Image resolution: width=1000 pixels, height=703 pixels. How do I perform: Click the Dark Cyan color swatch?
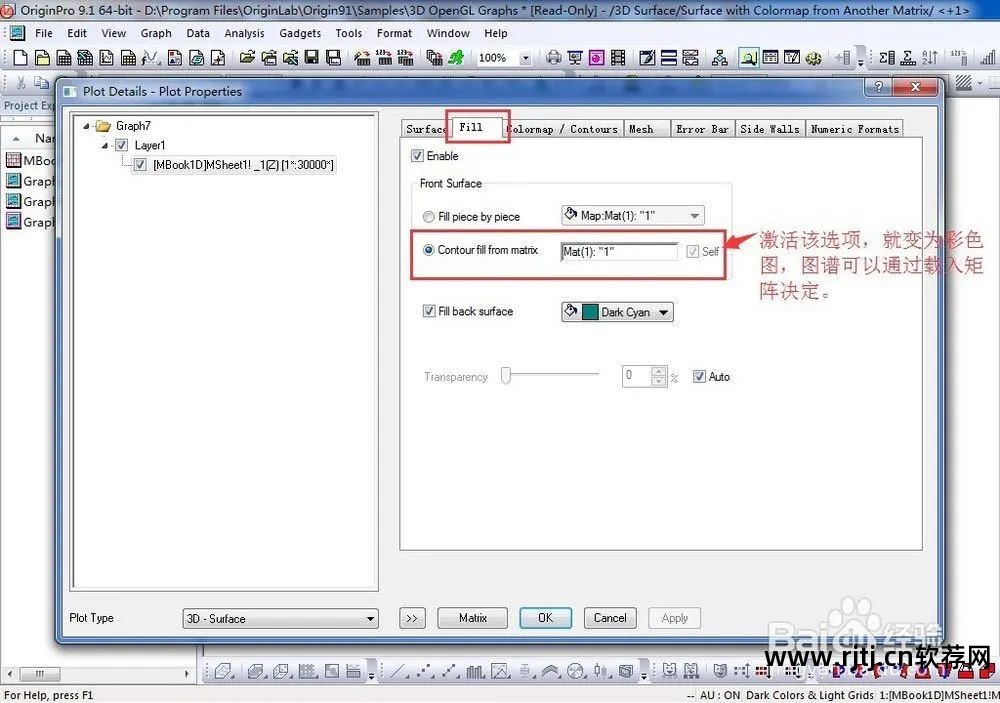click(x=591, y=312)
